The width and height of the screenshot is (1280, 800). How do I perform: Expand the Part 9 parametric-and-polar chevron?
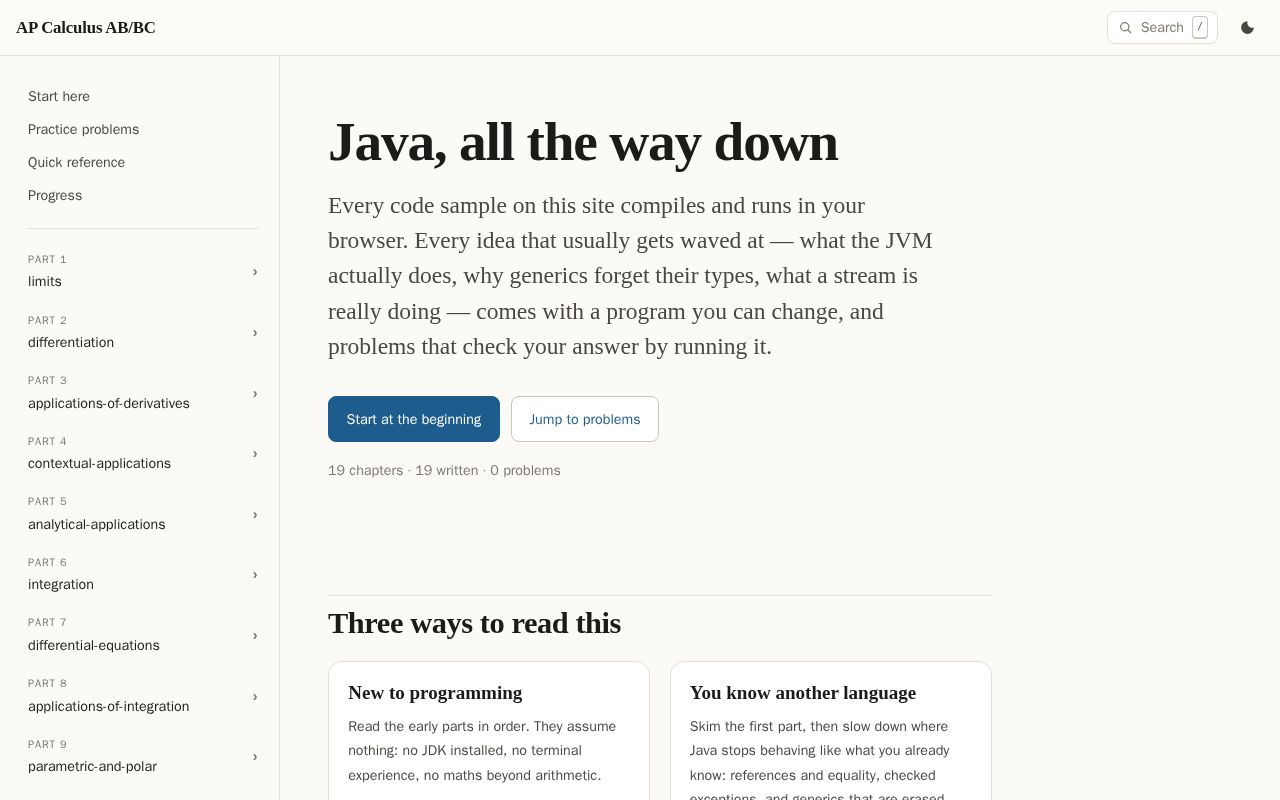click(x=255, y=757)
